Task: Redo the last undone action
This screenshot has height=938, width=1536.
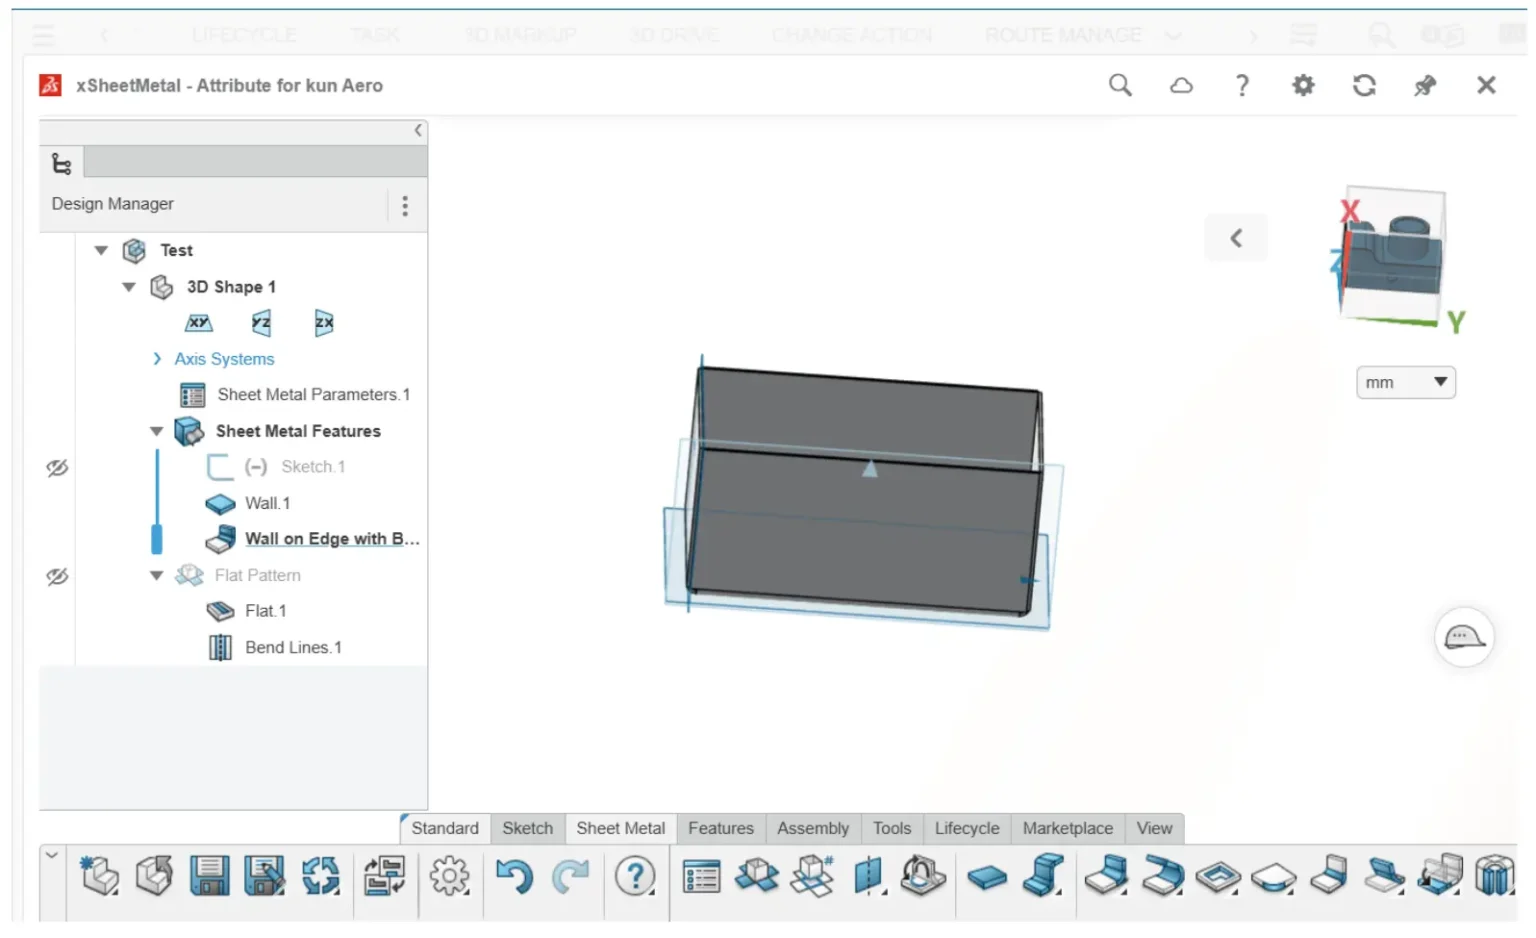Action: coord(570,876)
